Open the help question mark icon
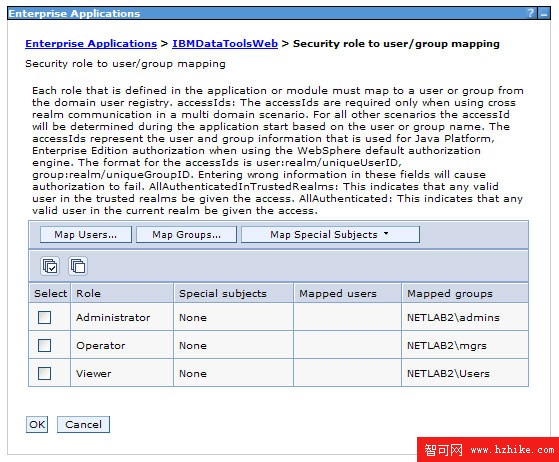The image size is (559, 462). [531, 14]
